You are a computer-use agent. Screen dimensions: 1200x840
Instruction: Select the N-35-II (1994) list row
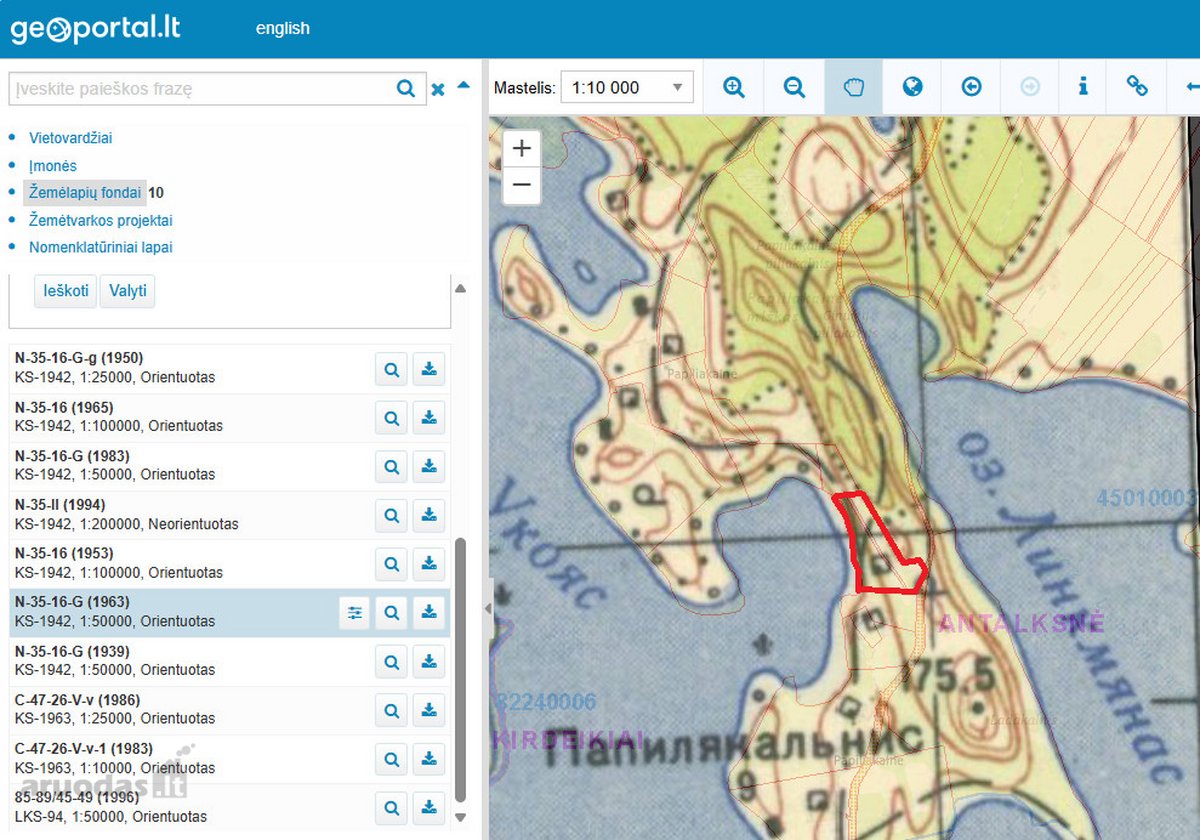(230, 515)
